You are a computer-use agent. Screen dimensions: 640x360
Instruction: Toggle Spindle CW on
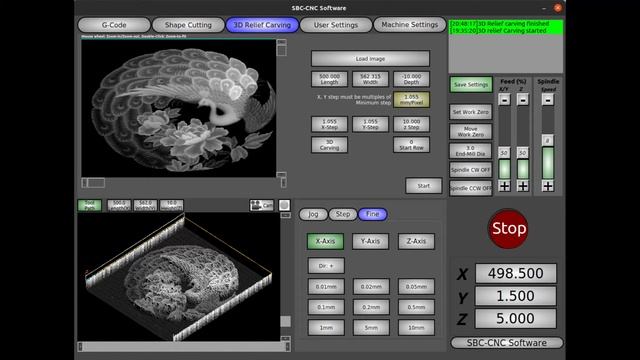pyautogui.click(x=471, y=170)
